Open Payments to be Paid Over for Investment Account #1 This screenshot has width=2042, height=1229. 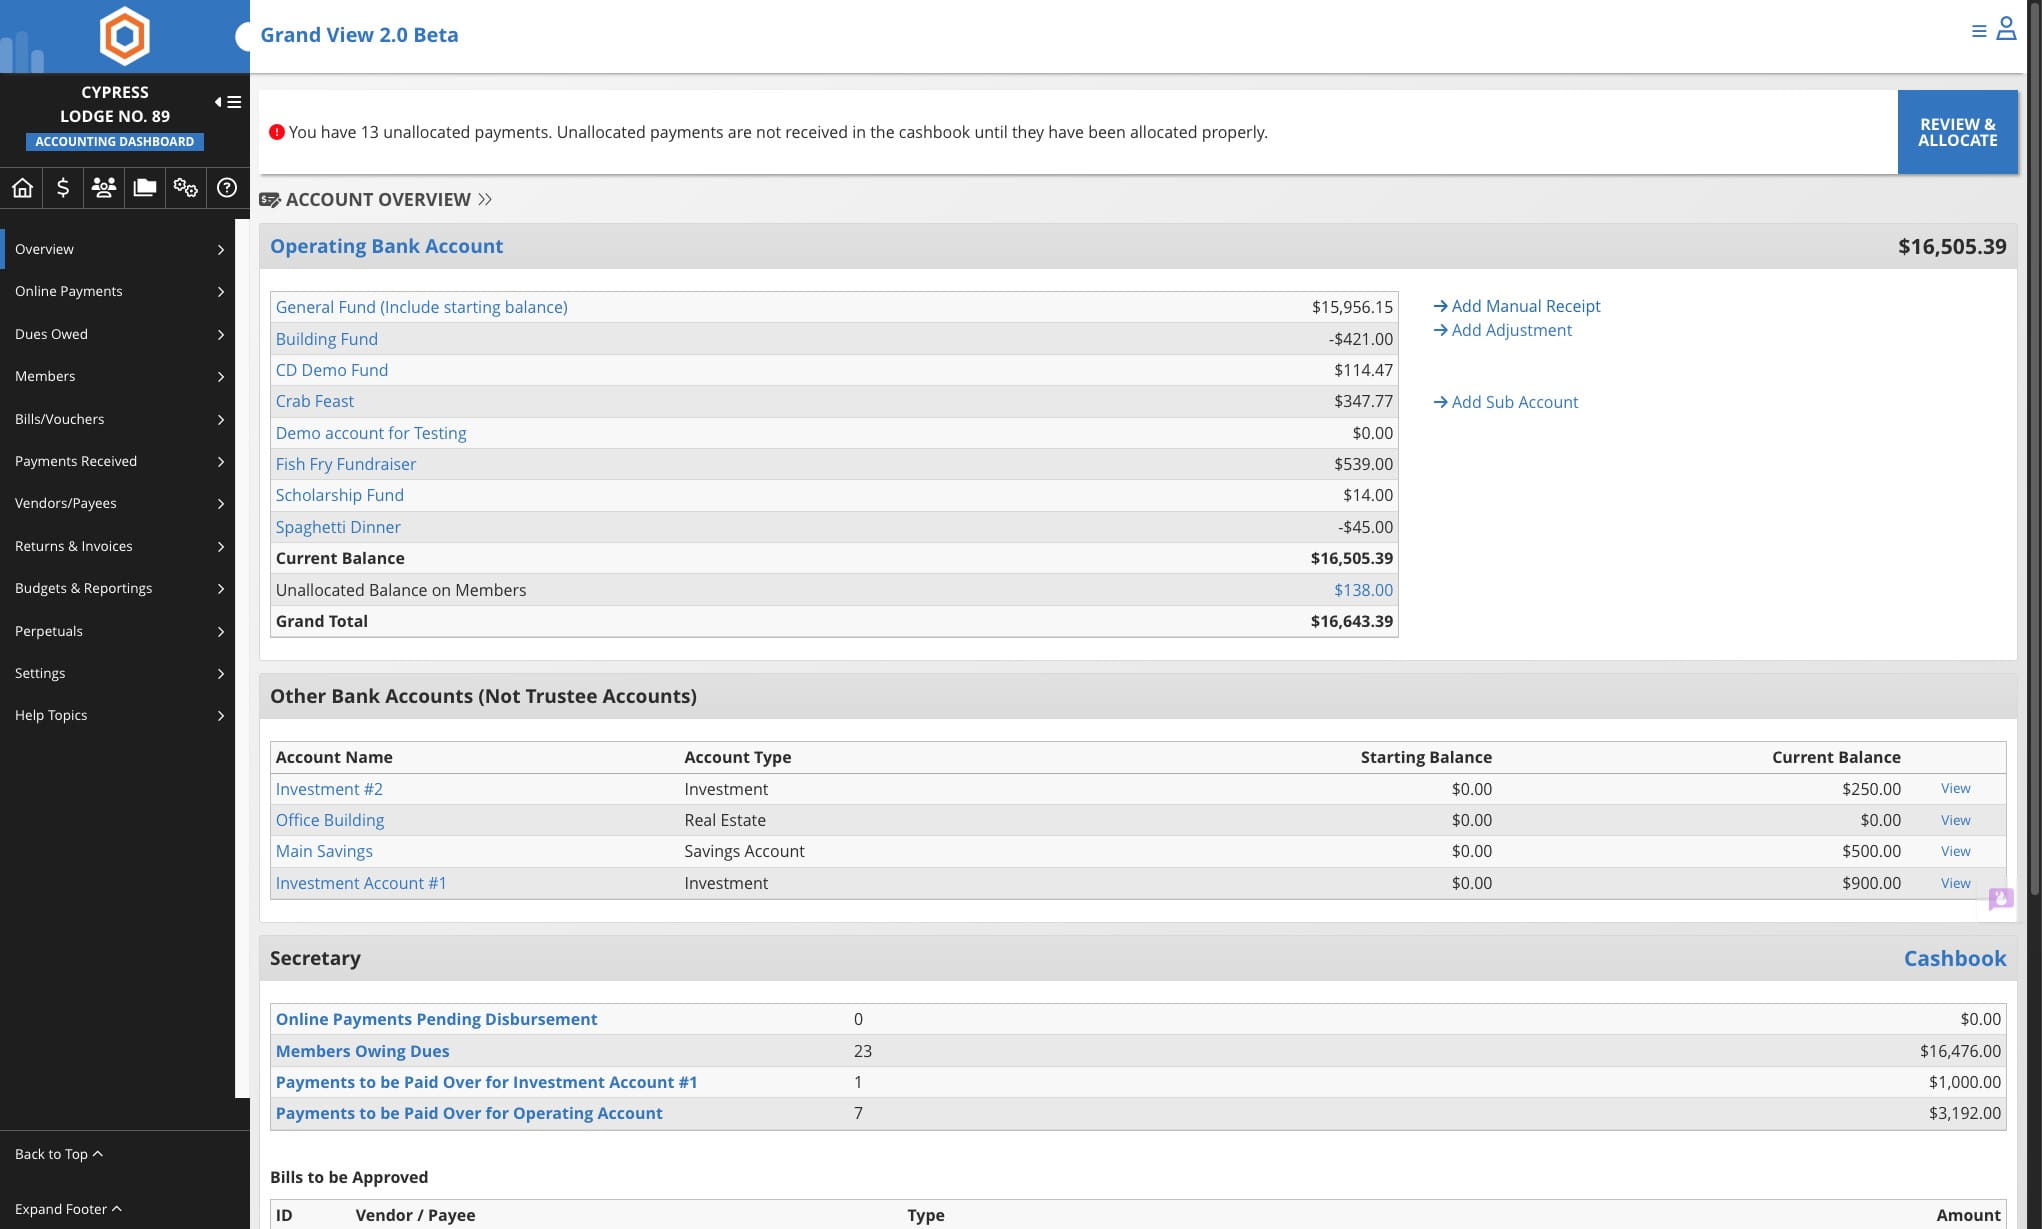(x=486, y=1082)
